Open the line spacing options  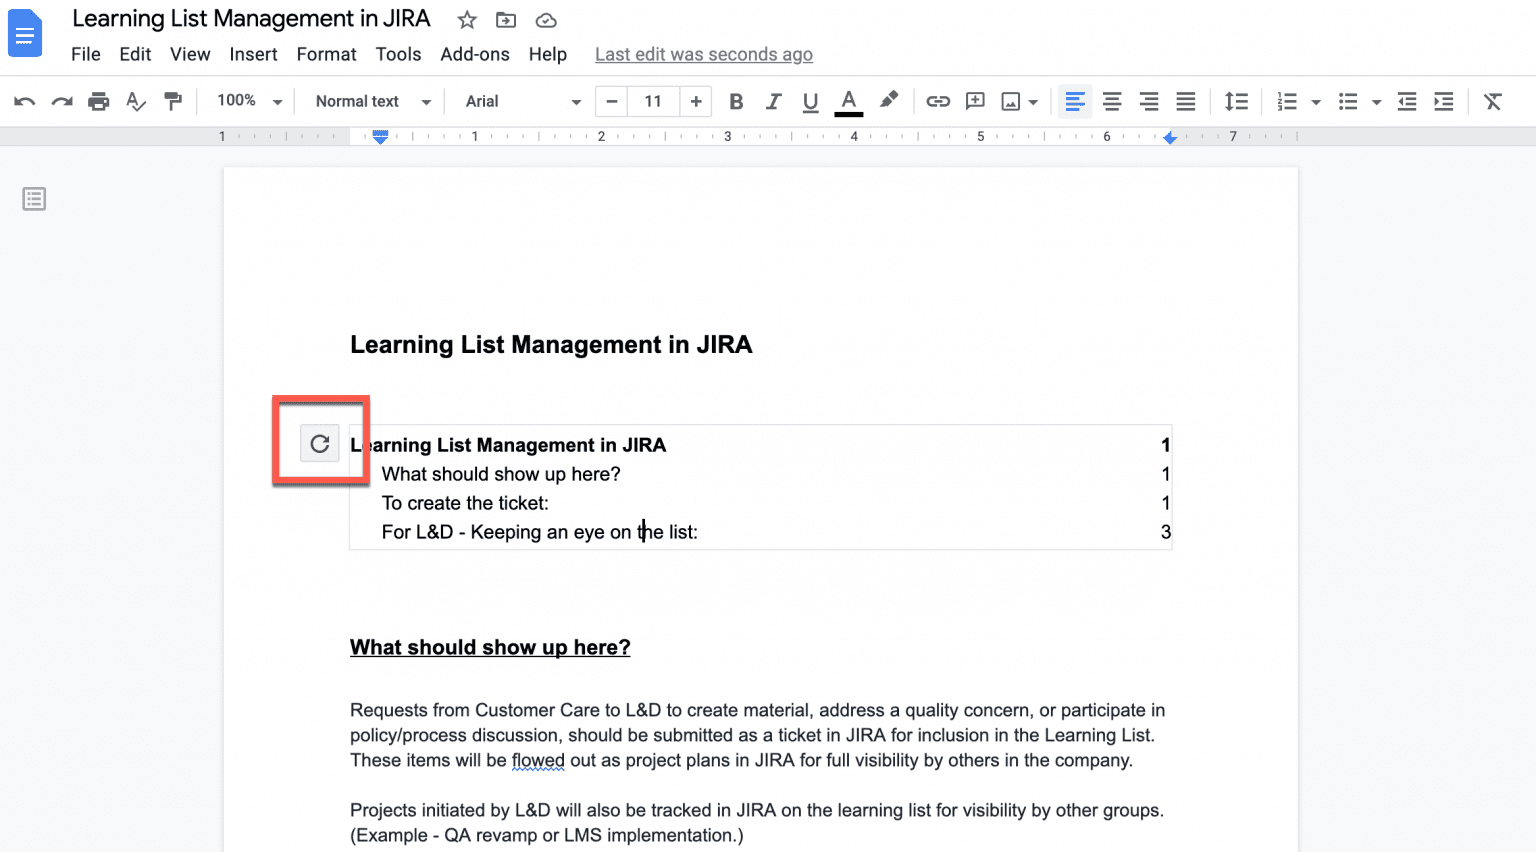click(1237, 101)
